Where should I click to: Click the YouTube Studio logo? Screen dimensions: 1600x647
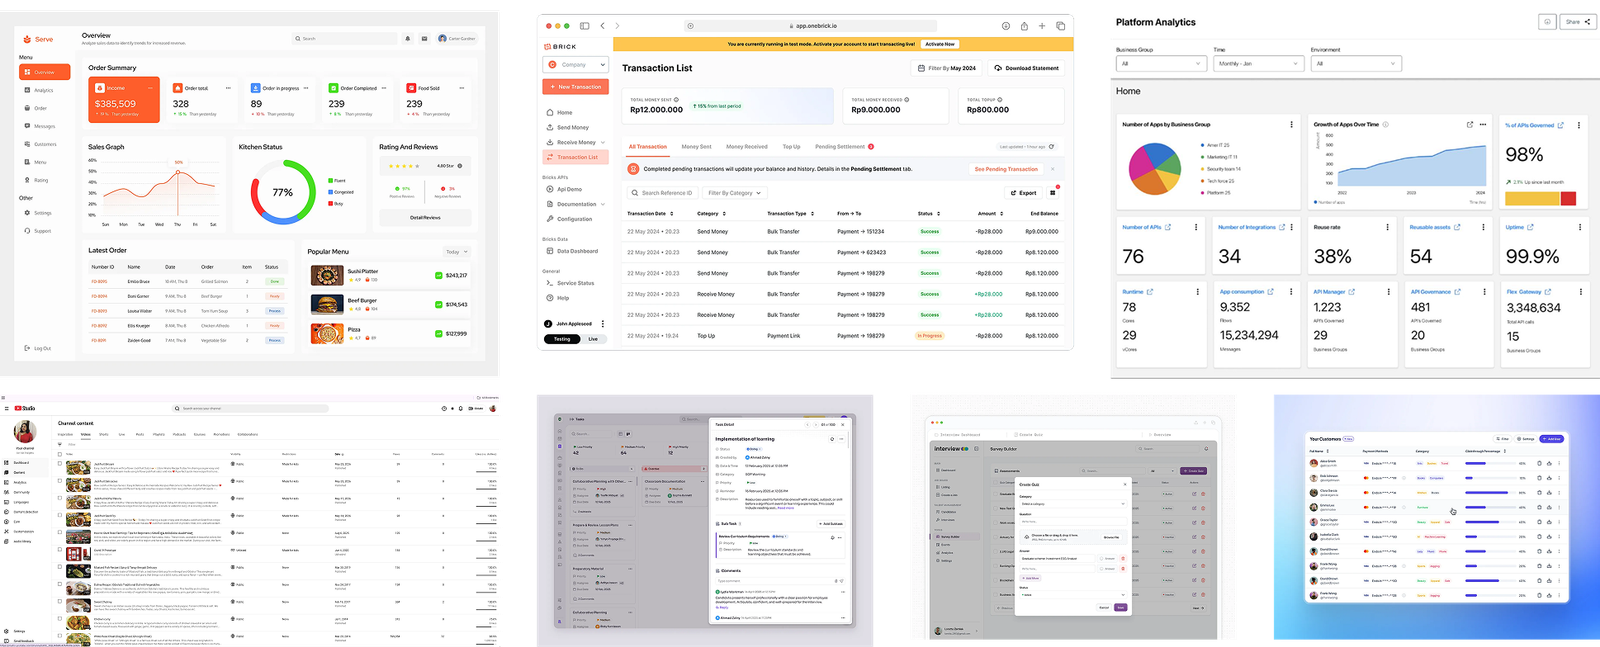pos(24,408)
